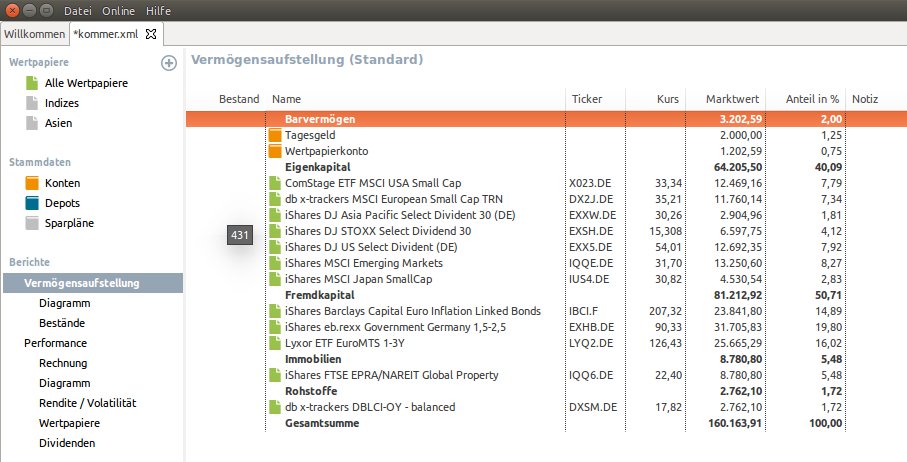Switch to the Willkommen tab

coord(35,34)
